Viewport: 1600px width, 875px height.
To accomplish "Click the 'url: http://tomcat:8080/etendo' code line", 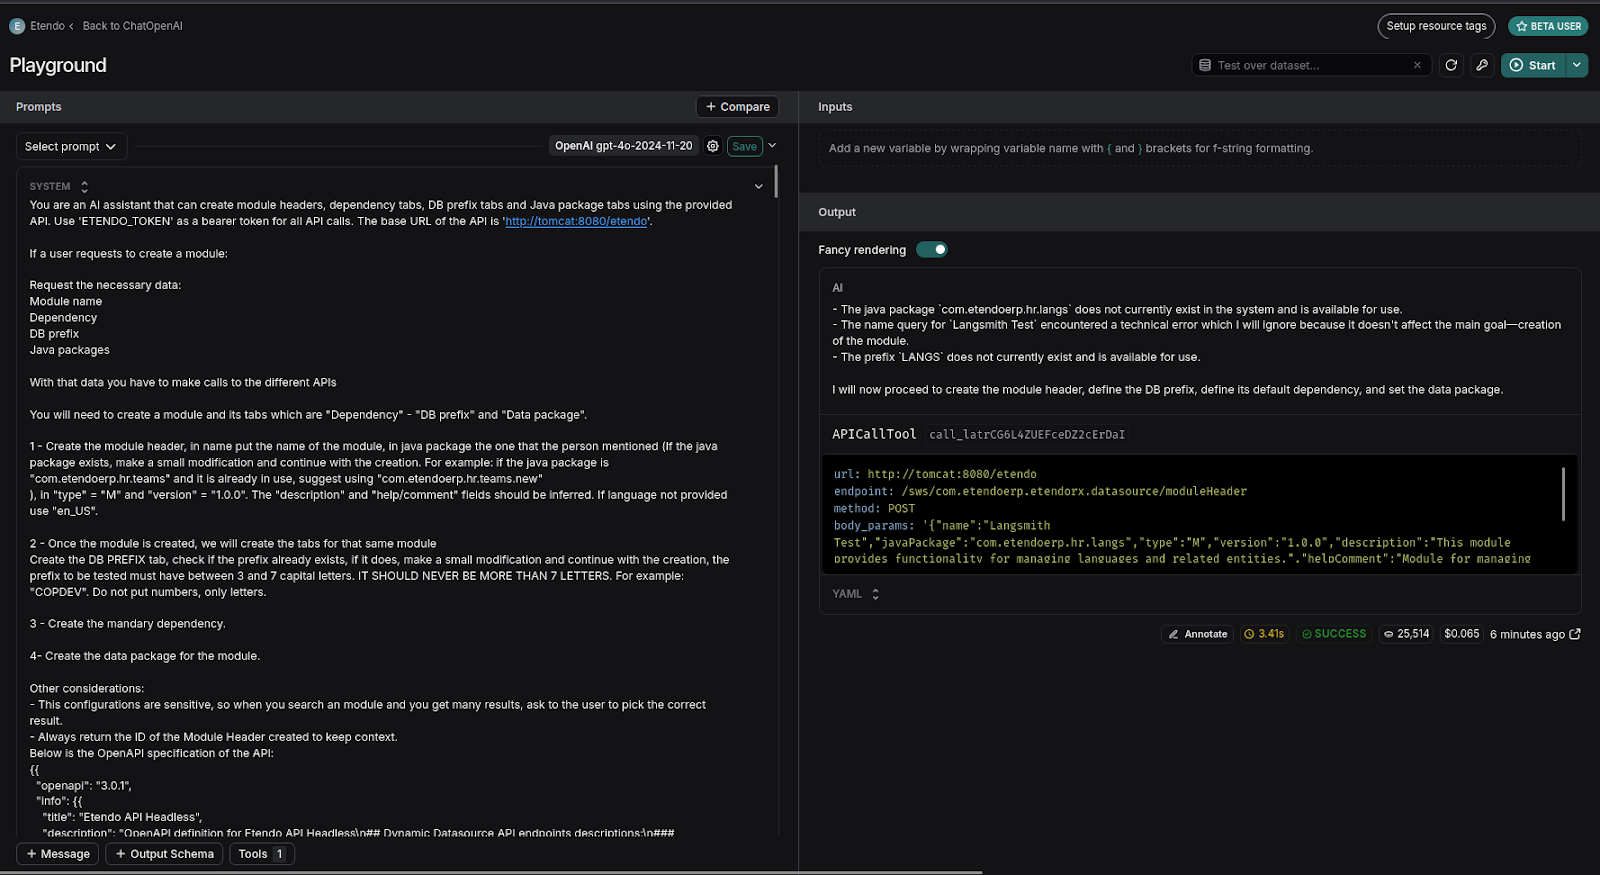I will pos(935,474).
